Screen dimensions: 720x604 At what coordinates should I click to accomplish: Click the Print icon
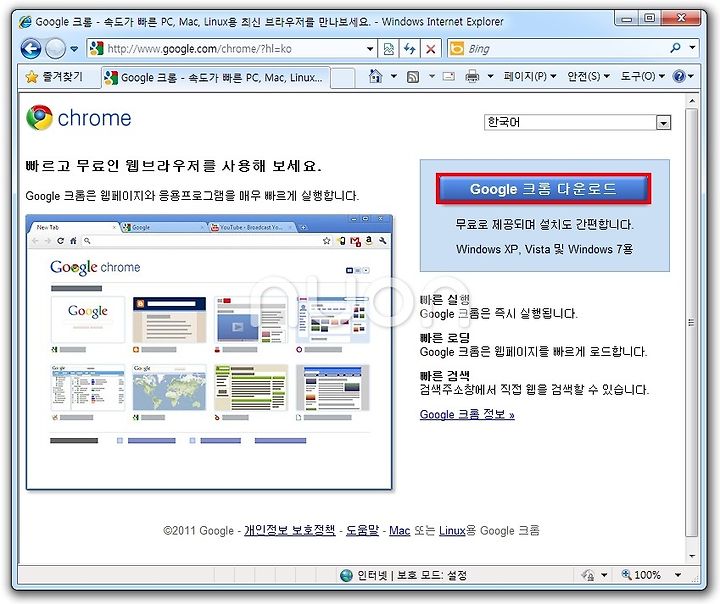pyautogui.click(x=472, y=76)
